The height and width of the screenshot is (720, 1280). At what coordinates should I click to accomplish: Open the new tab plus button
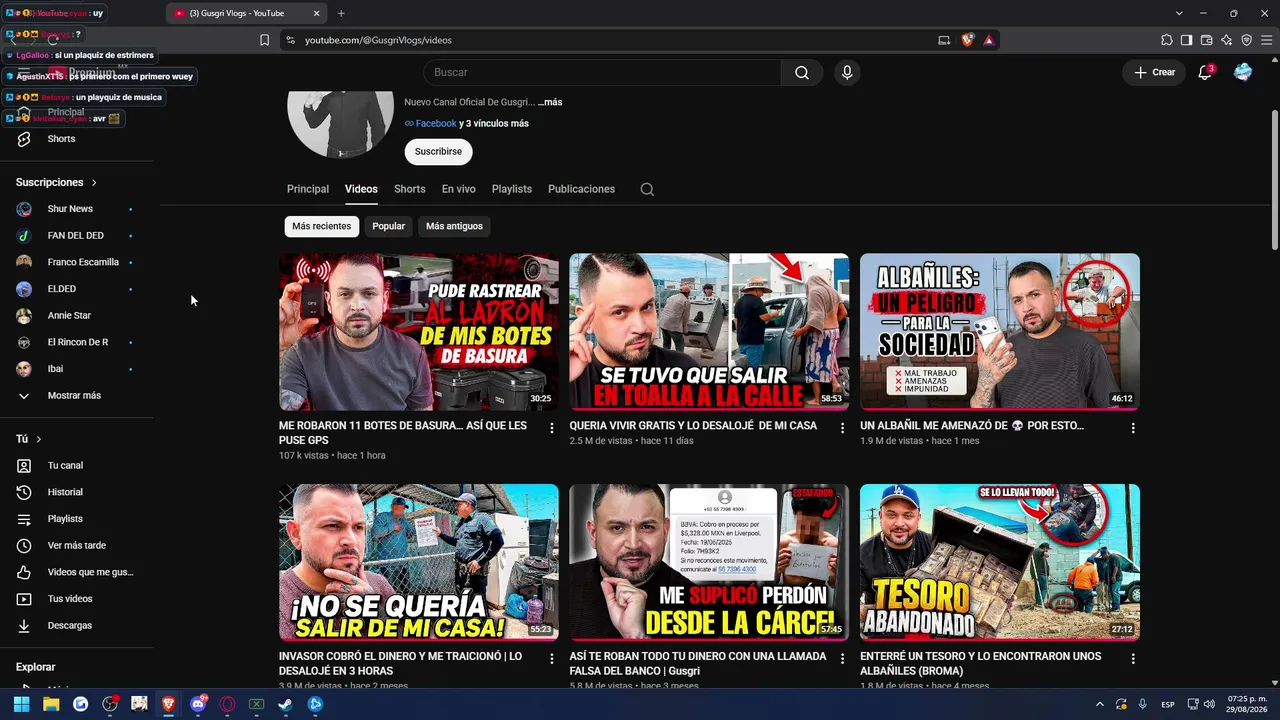click(x=341, y=13)
